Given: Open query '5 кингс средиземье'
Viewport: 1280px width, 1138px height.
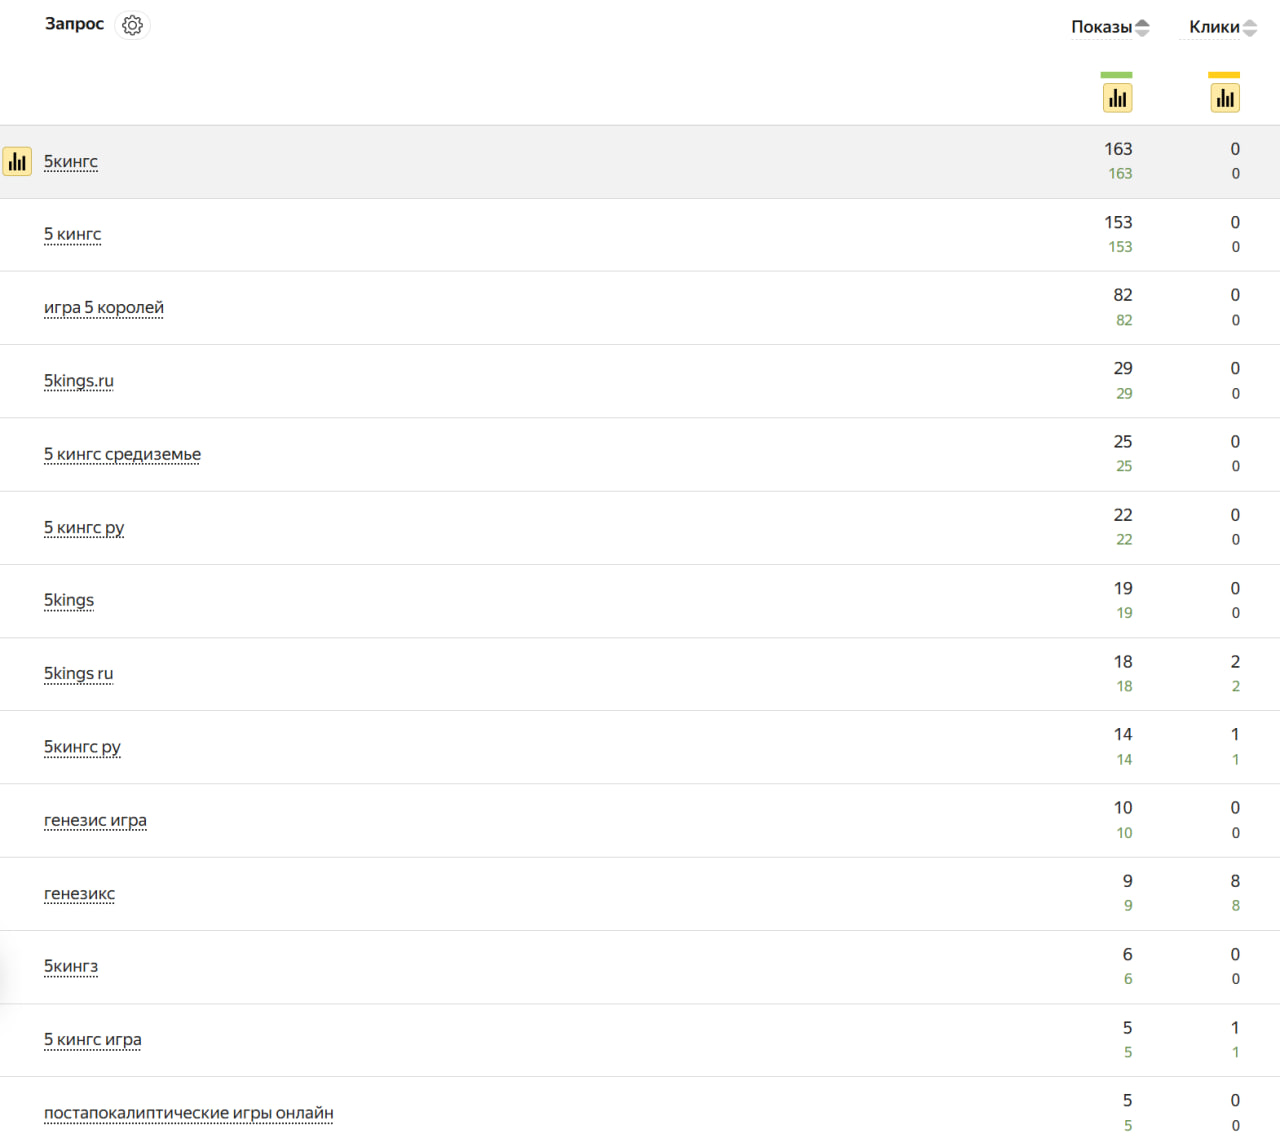Looking at the screenshot, I should coord(122,454).
